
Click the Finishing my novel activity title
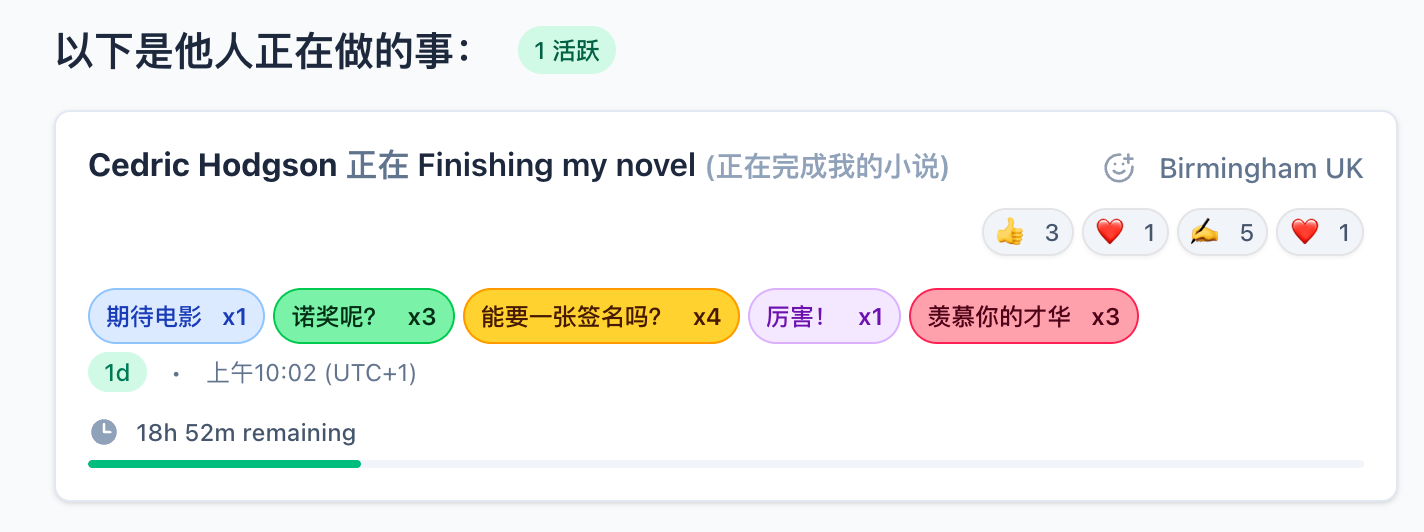click(556, 165)
